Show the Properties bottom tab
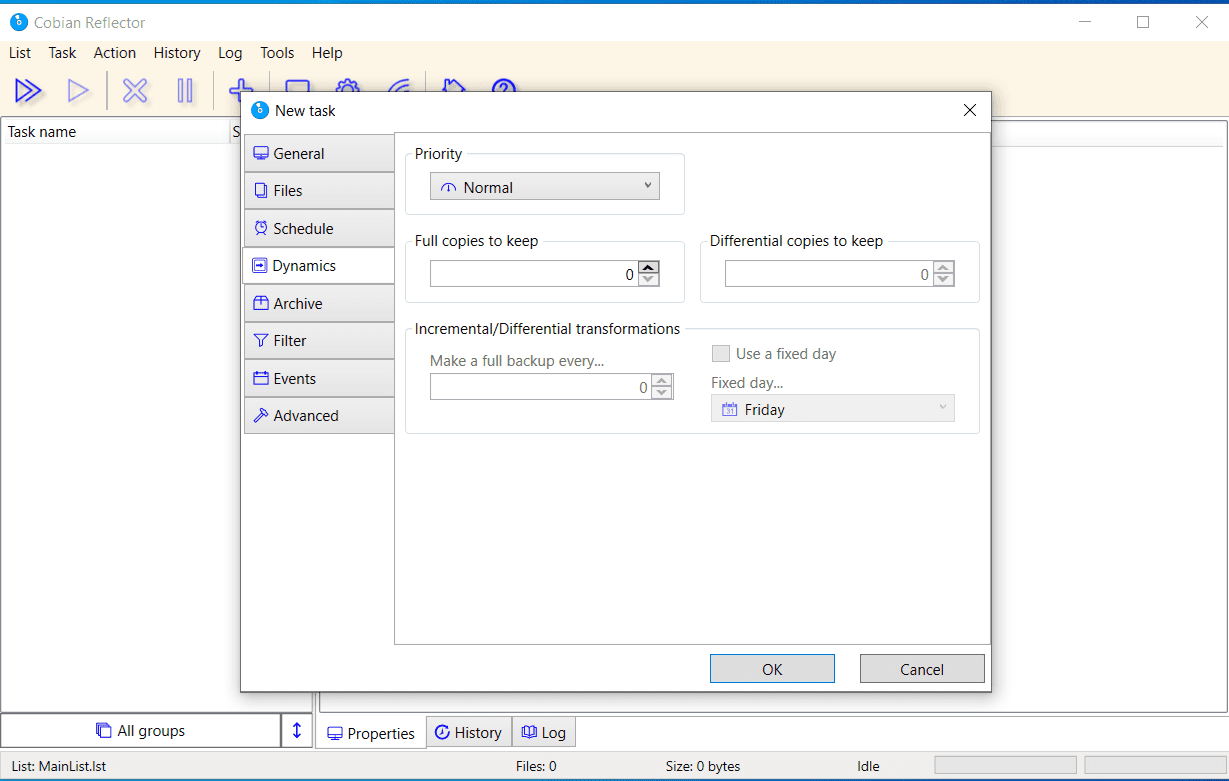This screenshot has width=1229, height=781. pos(371,733)
